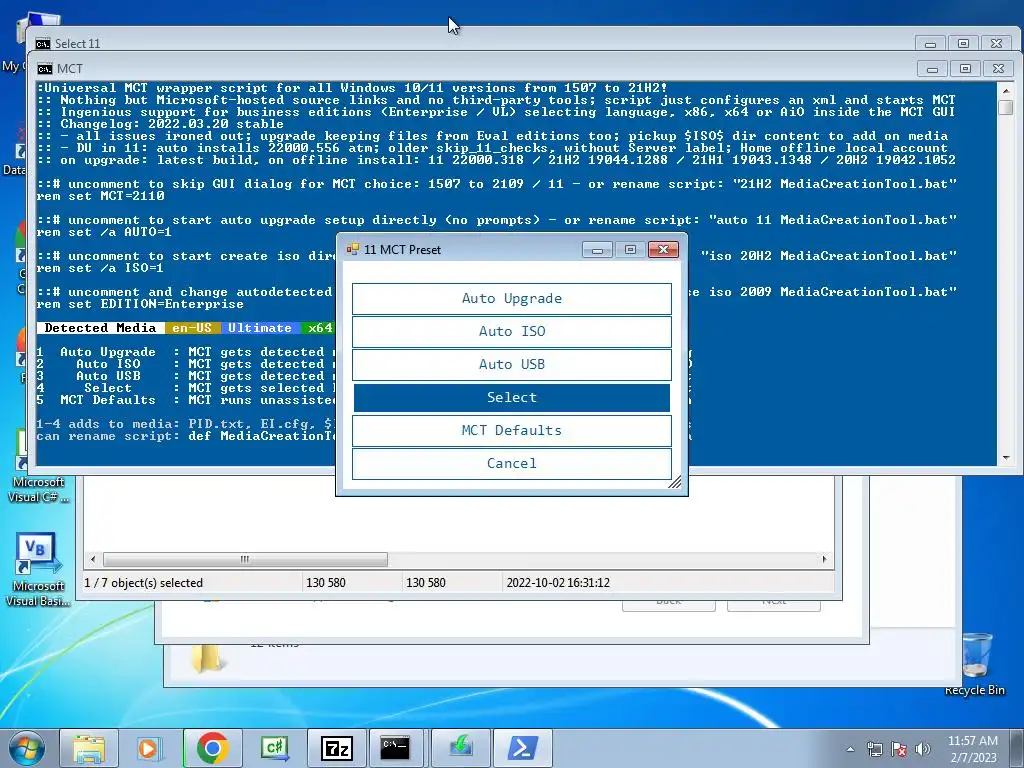1024x768 pixels.
Task: Choose the Auto ISO preset
Action: pos(511,332)
